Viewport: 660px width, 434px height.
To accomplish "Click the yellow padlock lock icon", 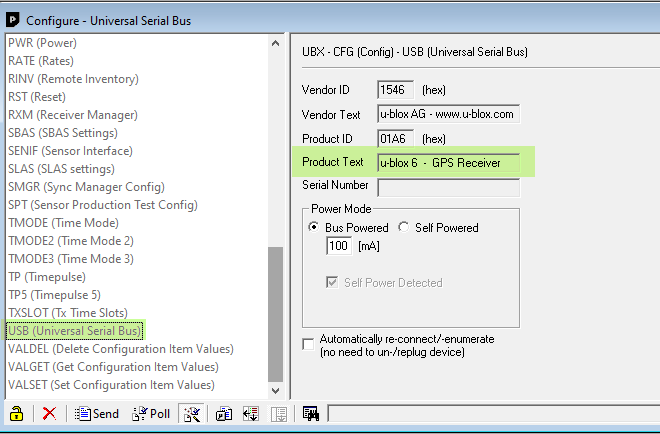I will coord(16,414).
